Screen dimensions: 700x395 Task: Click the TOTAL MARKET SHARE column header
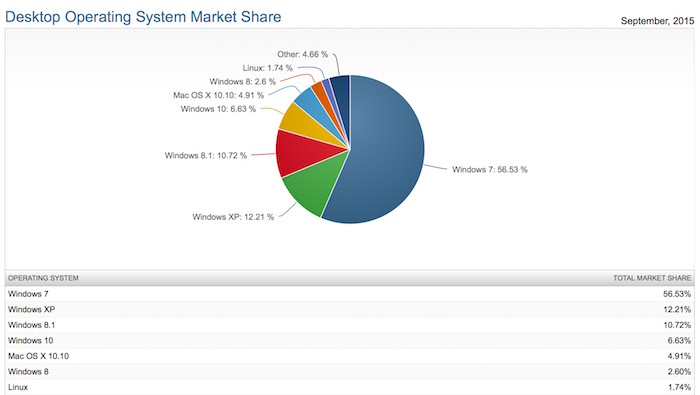point(652,278)
